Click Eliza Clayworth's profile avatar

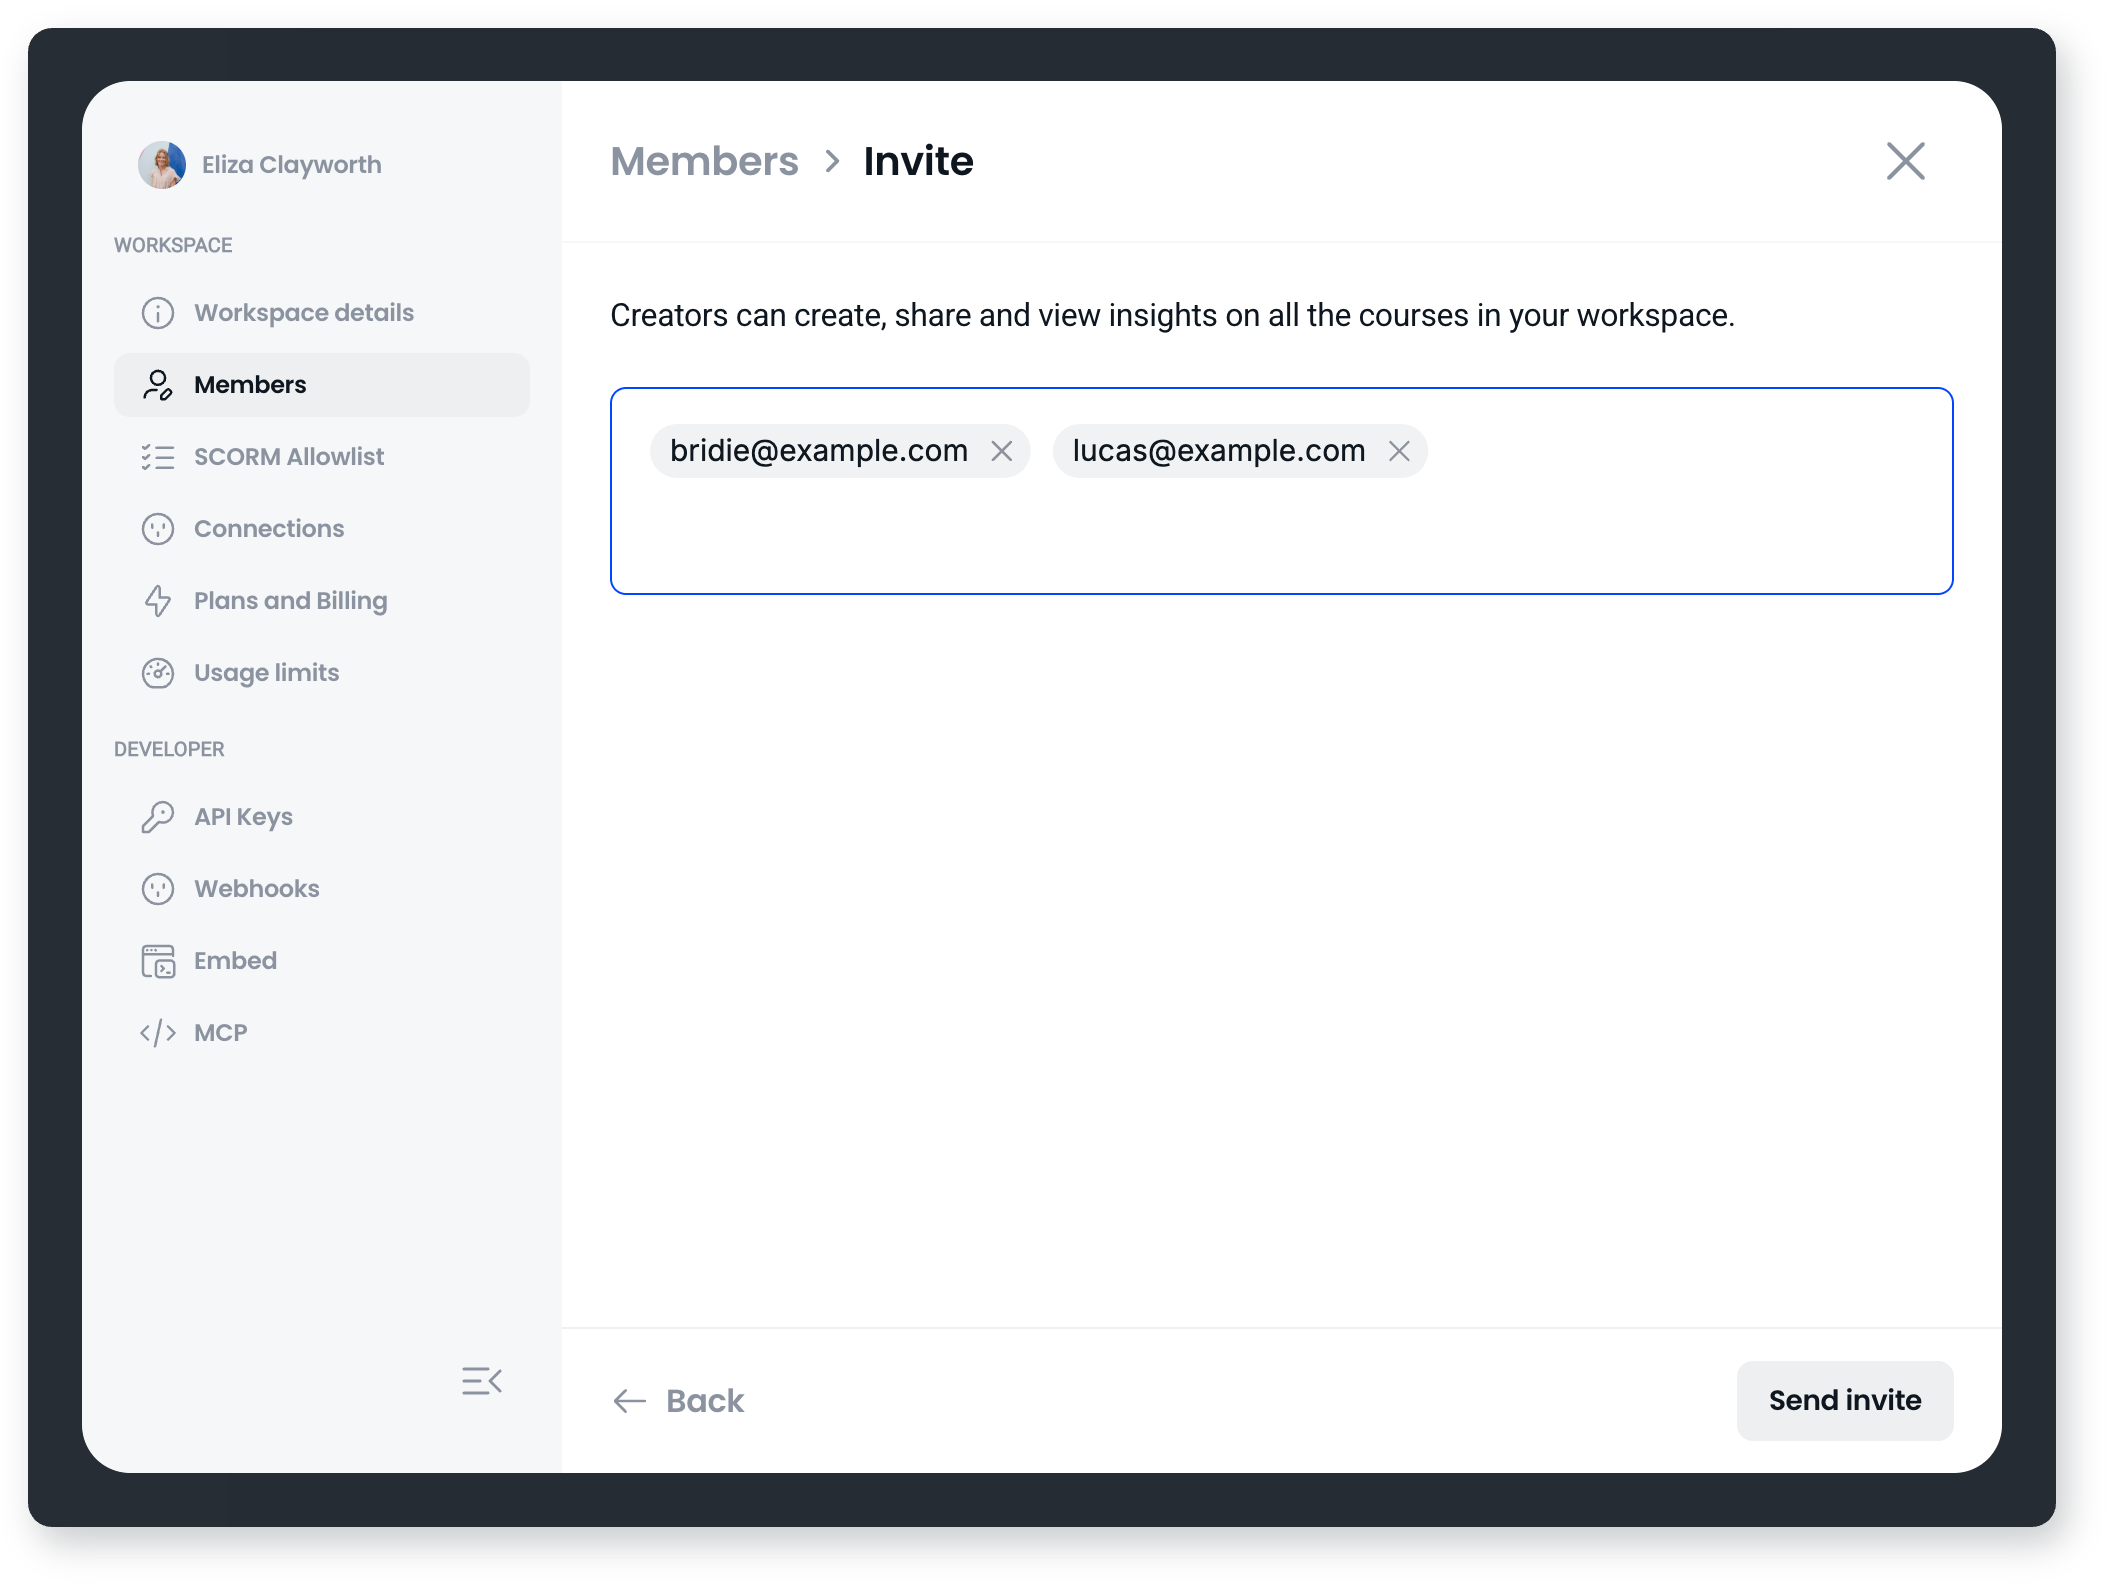(x=162, y=165)
